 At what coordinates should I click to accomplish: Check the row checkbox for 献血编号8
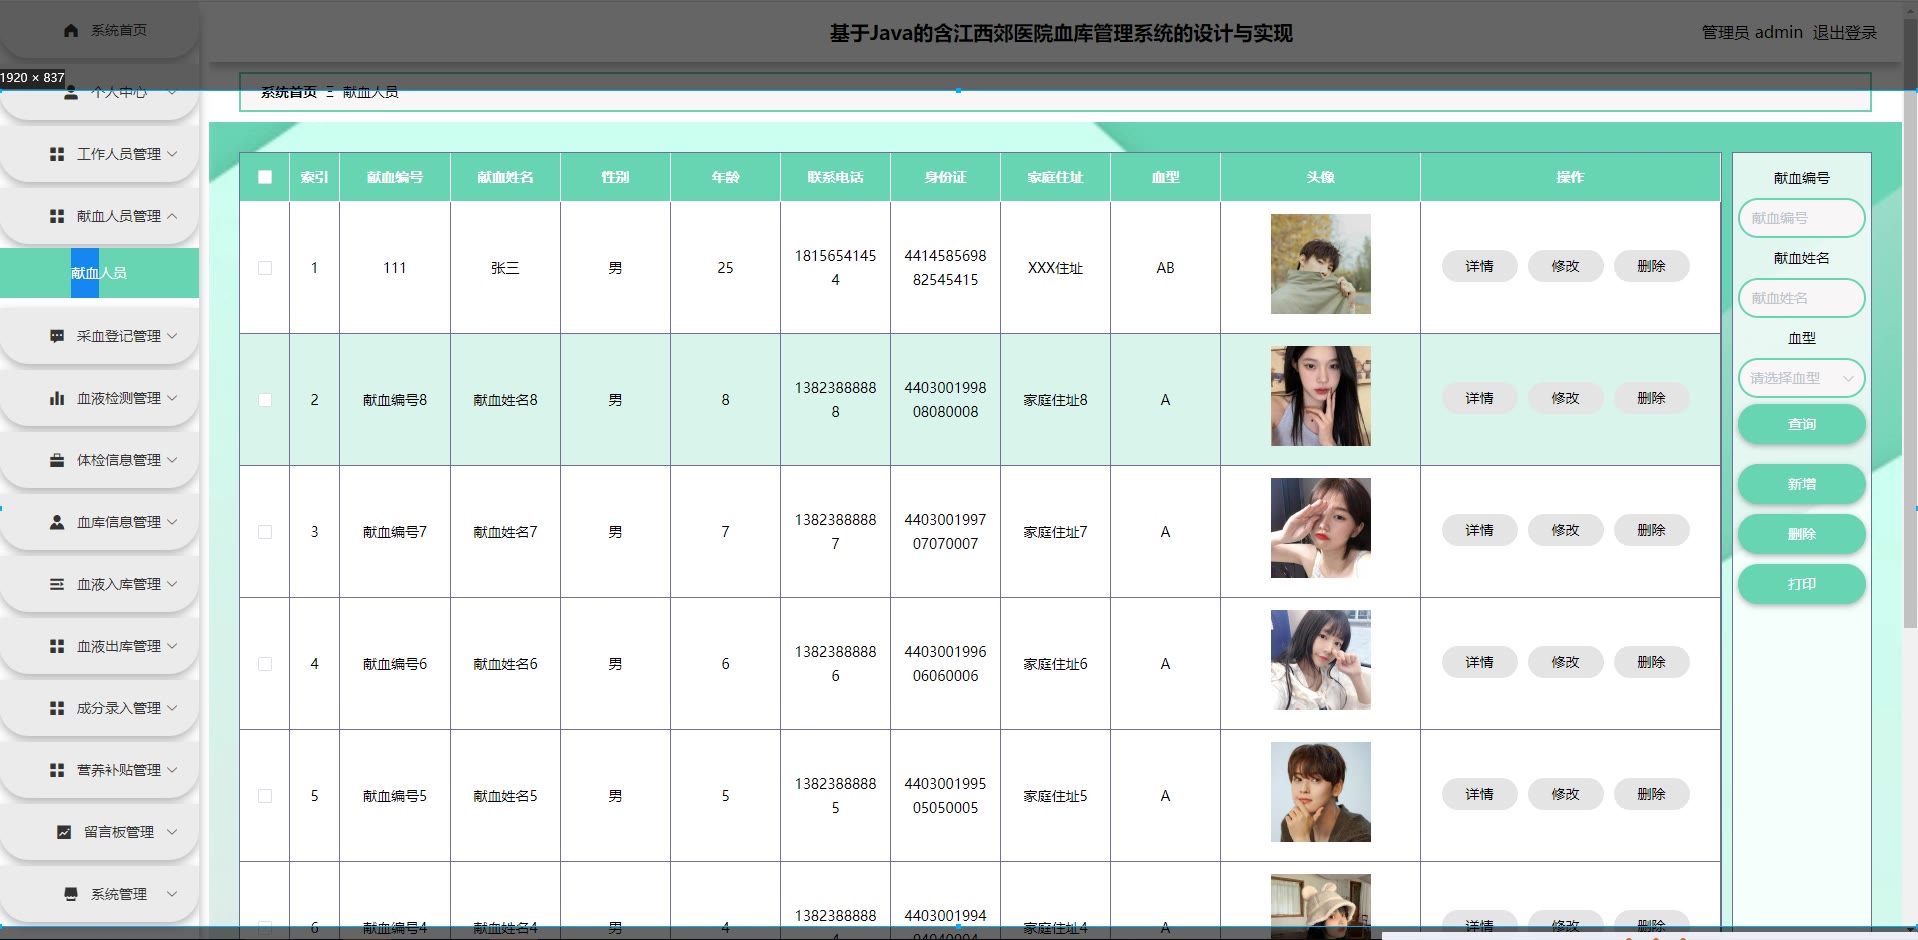pyautogui.click(x=265, y=400)
